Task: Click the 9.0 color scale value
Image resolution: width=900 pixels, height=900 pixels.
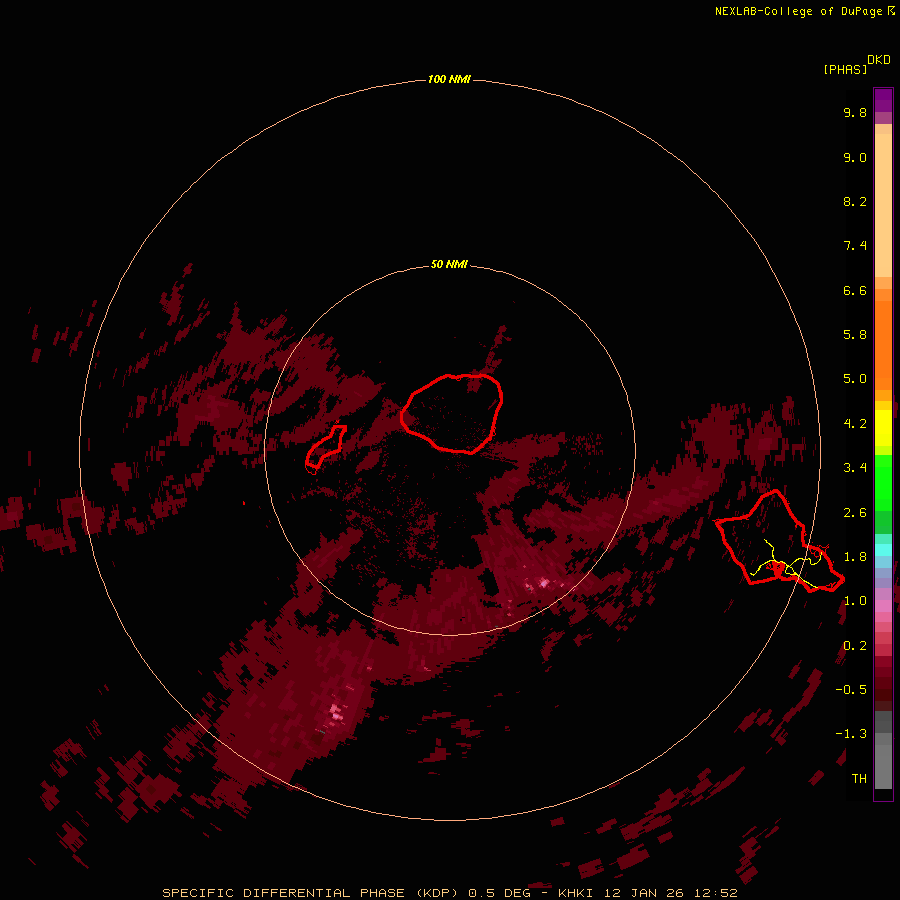Action: [x=855, y=157]
